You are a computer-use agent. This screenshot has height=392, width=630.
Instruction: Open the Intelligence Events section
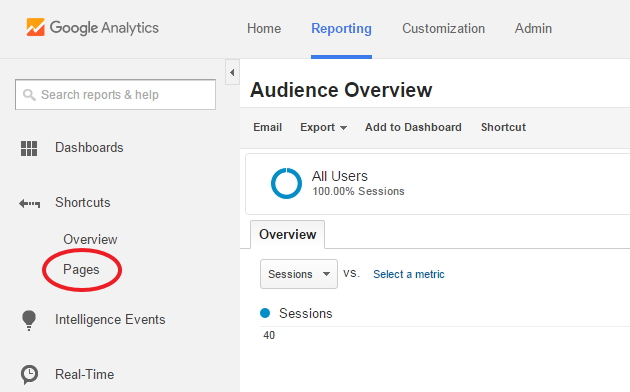(110, 320)
